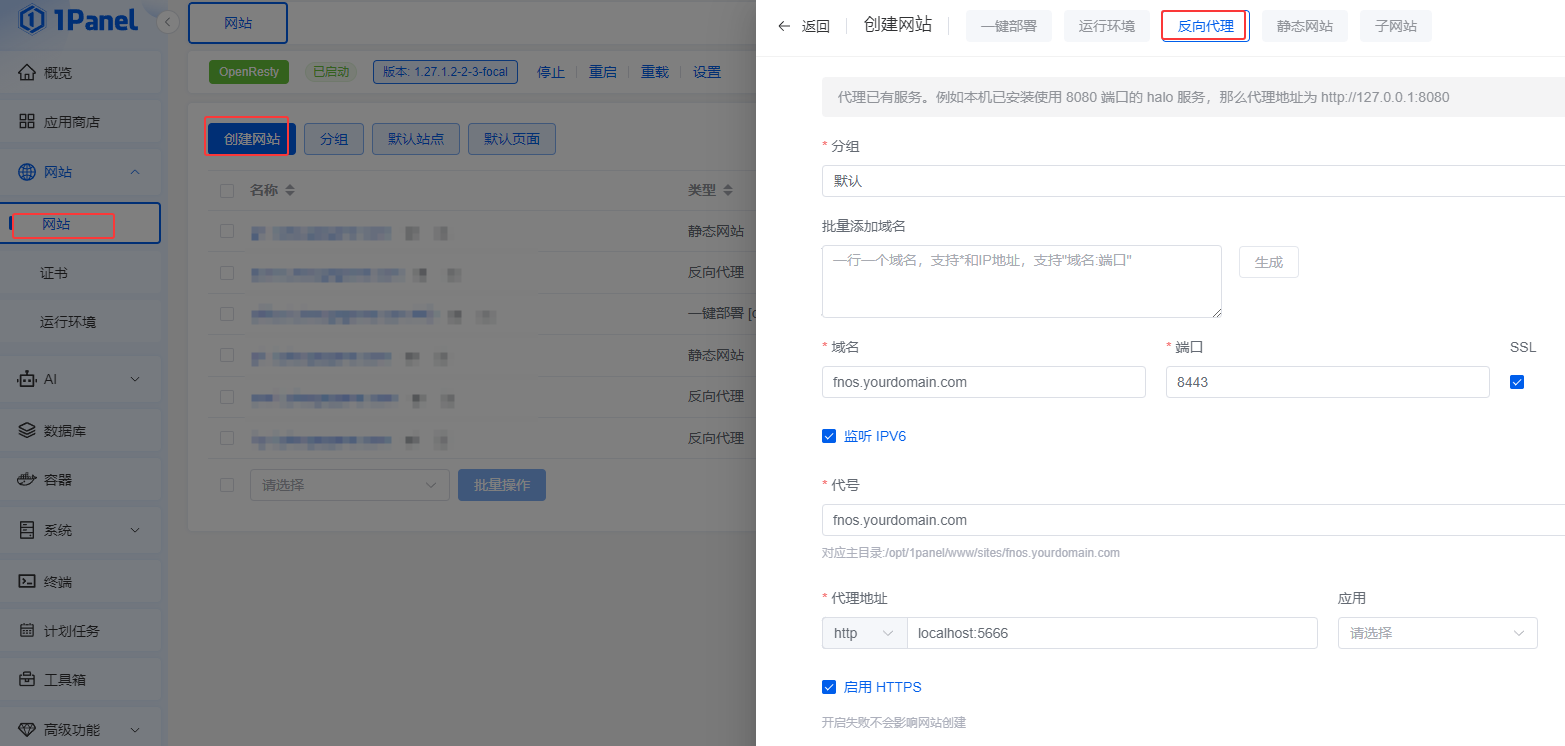This screenshot has height=746, width=1565.
Task: Open the http protocol dropdown
Action: pyautogui.click(x=864, y=633)
